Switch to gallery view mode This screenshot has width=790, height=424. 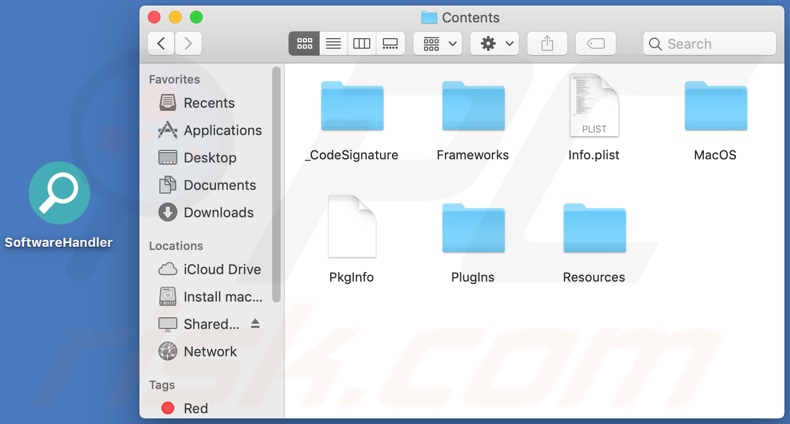coord(391,44)
